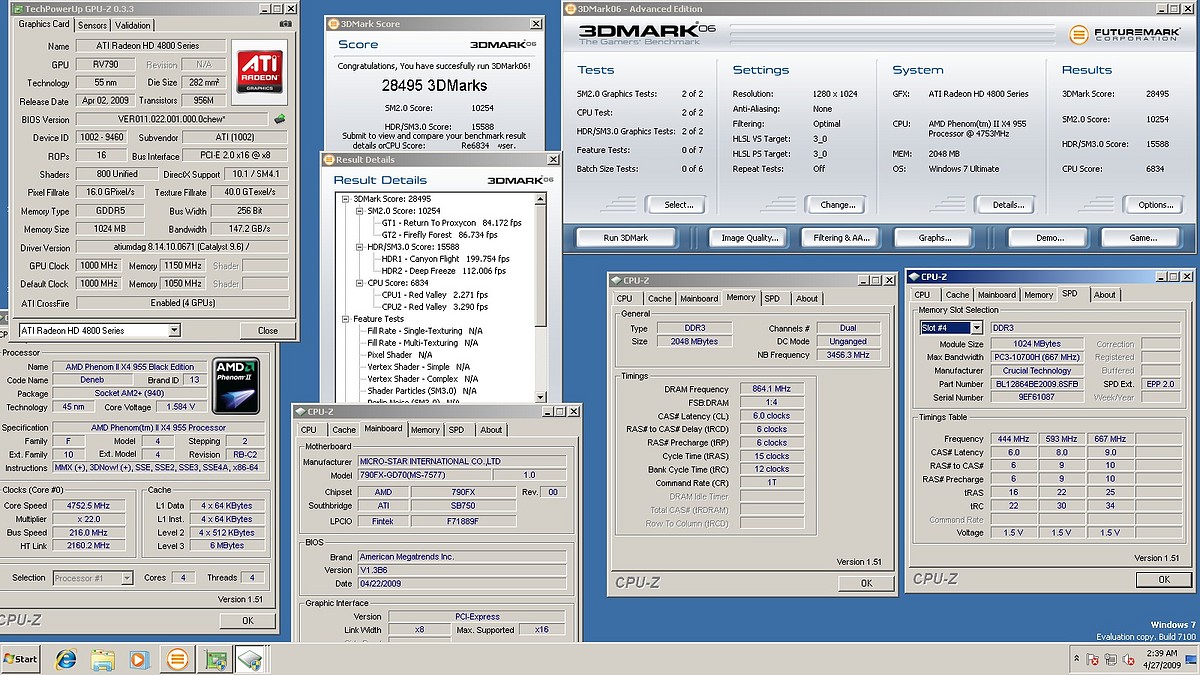This screenshot has width=1200, height=675.
Task: Click Result Details scrollbar up arrow
Action: click(x=541, y=199)
